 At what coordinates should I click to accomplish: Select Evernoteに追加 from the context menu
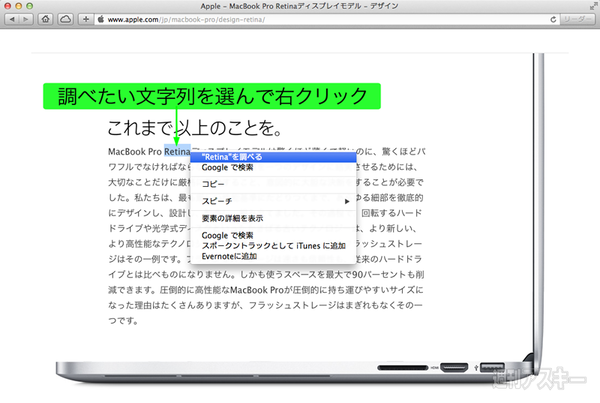(273, 256)
